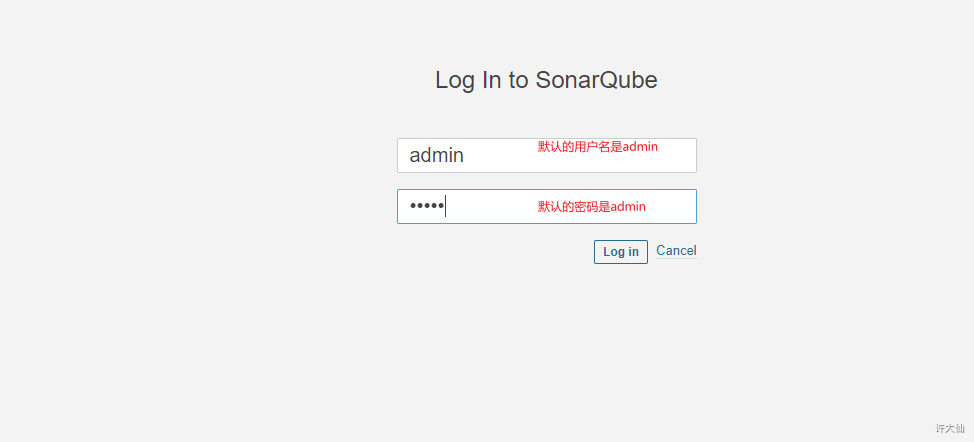Click the password dots in password field
The image size is (974, 442).
(426, 206)
